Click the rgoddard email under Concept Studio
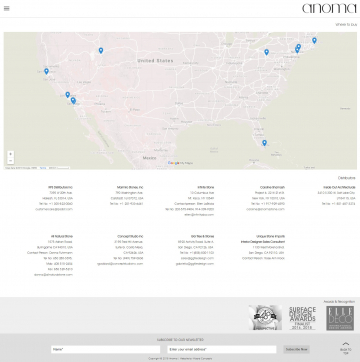The image size is (360, 362). click(x=120, y=263)
